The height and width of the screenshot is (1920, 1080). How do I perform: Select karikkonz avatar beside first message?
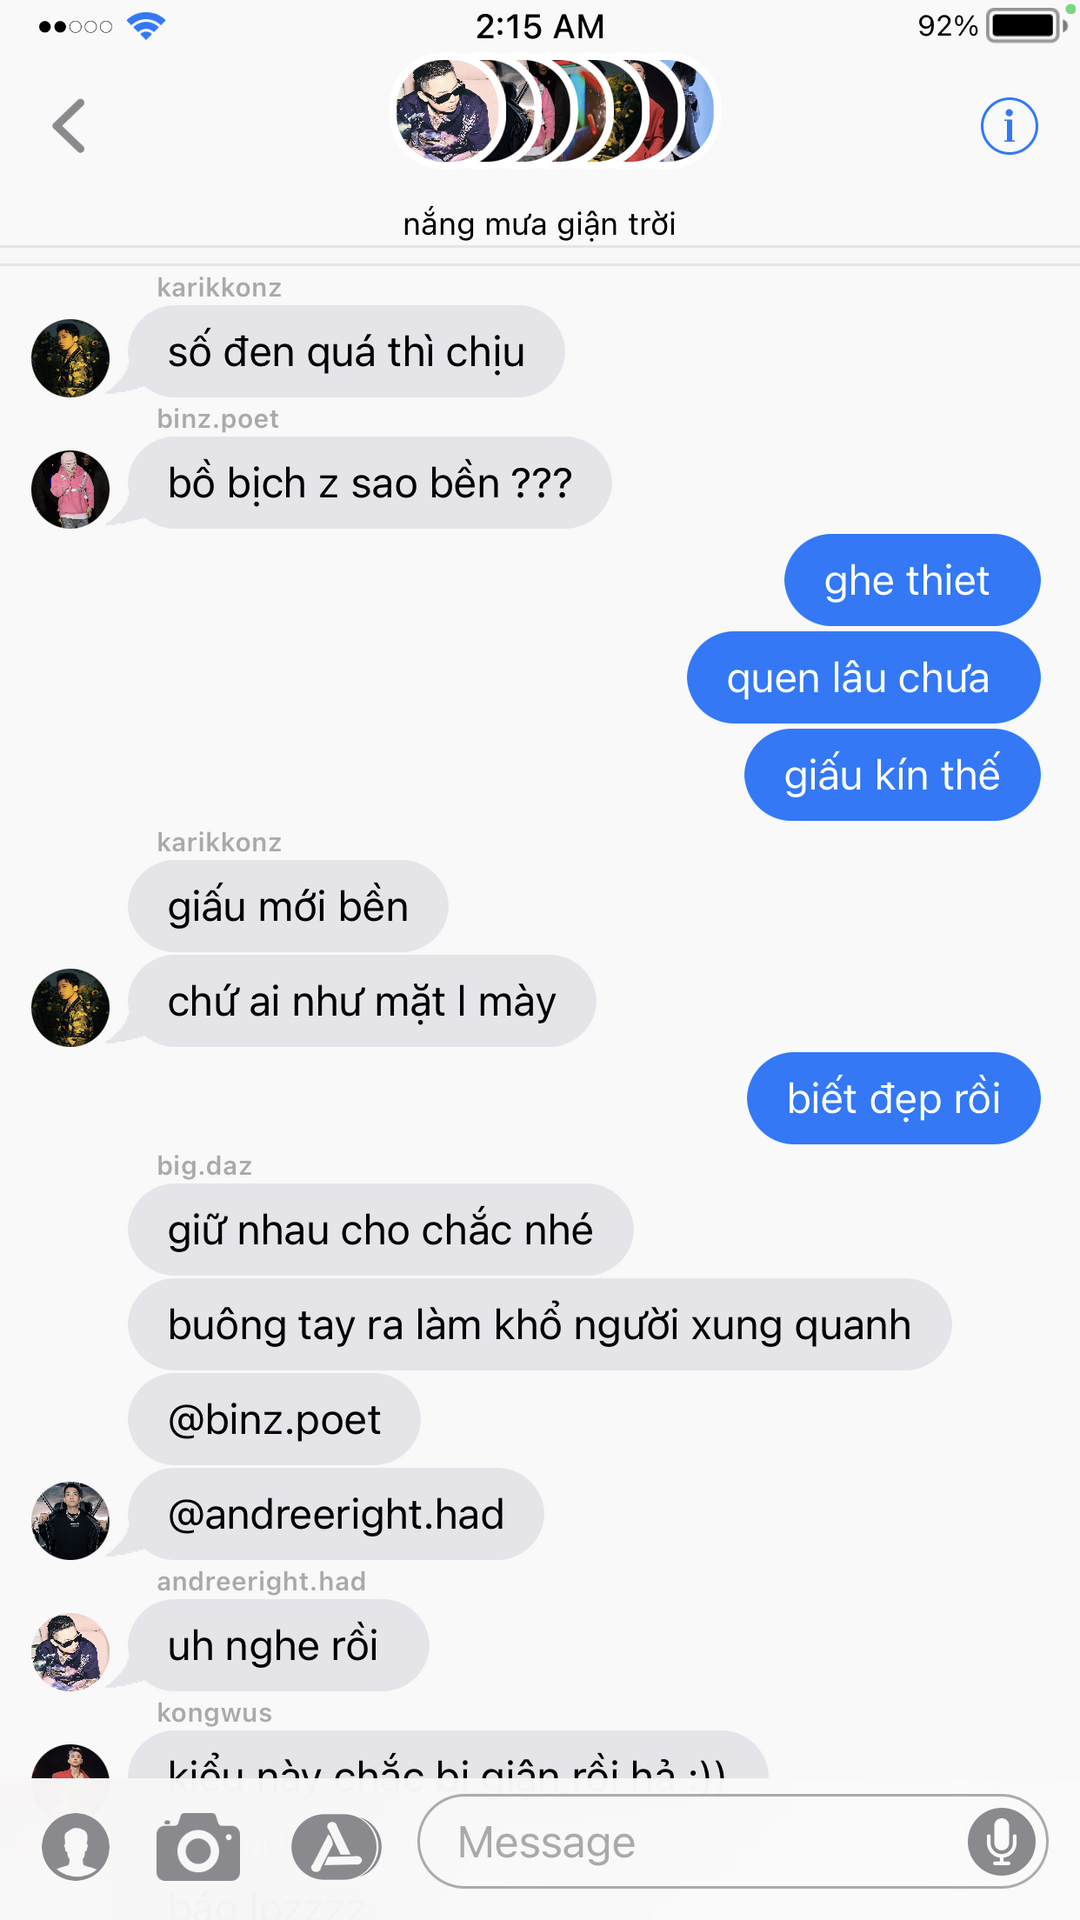[70, 358]
